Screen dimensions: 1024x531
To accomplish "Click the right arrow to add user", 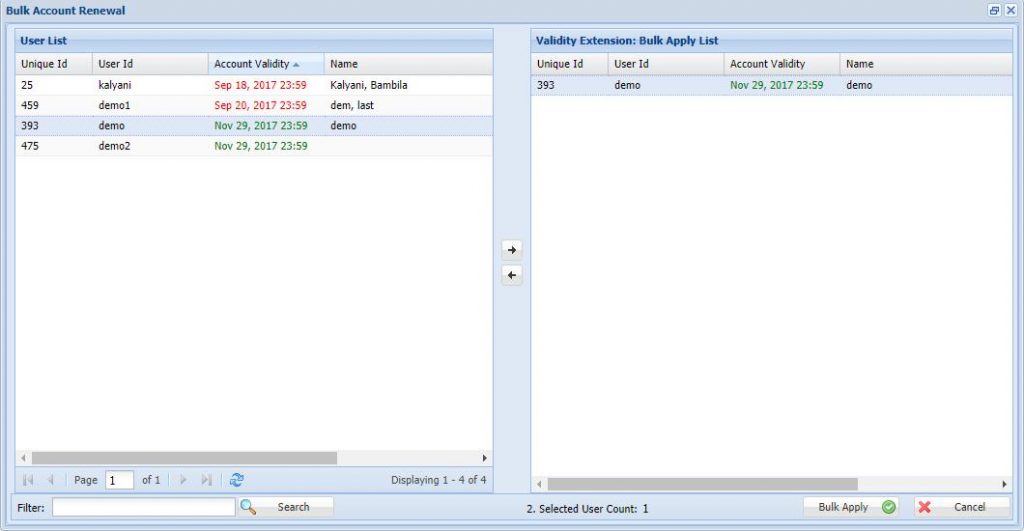I will tap(512, 251).
